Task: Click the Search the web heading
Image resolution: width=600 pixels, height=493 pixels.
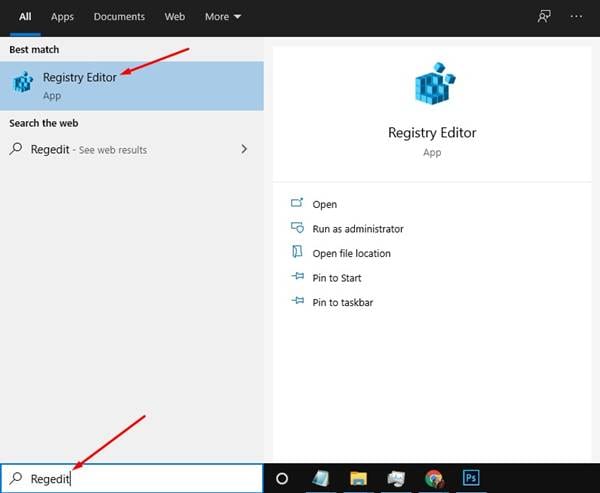Action: [x=44, y=123]
